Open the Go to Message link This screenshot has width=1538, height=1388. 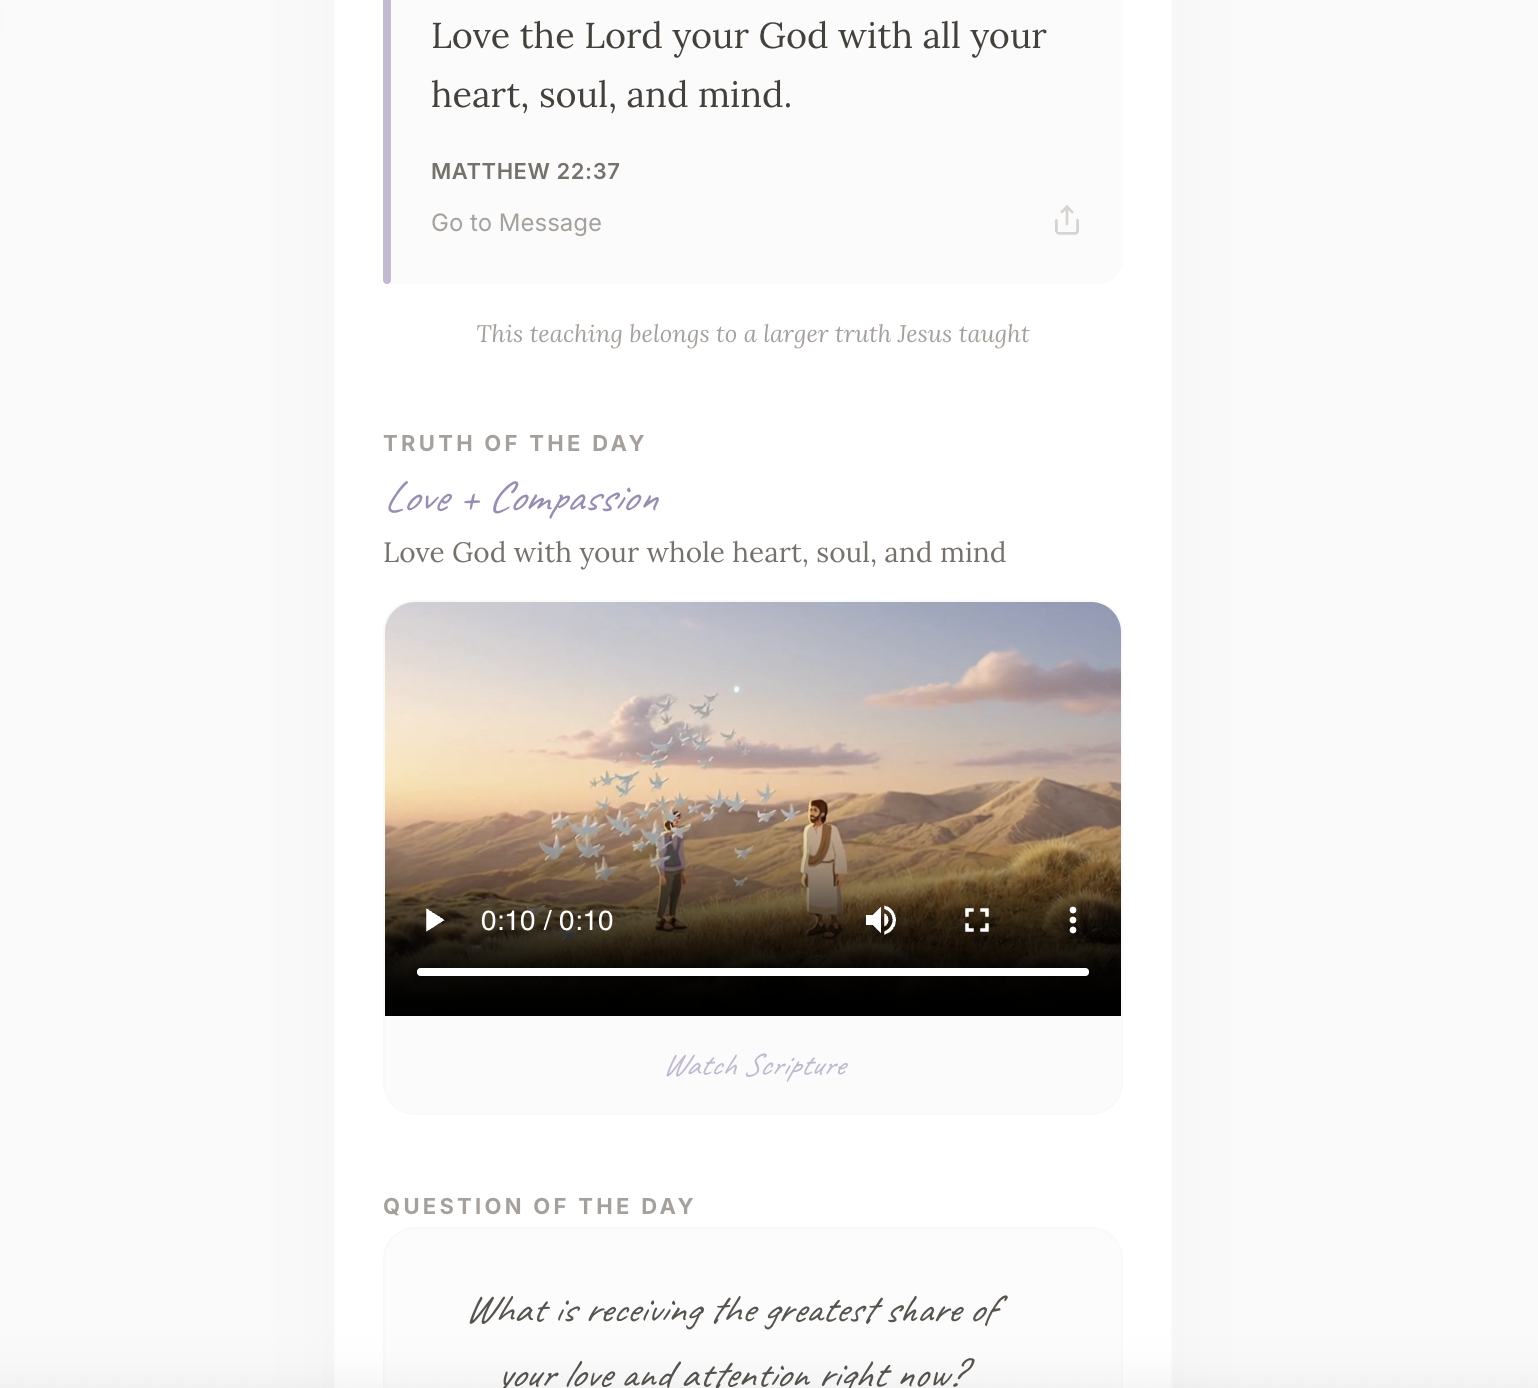click(516, 223)
